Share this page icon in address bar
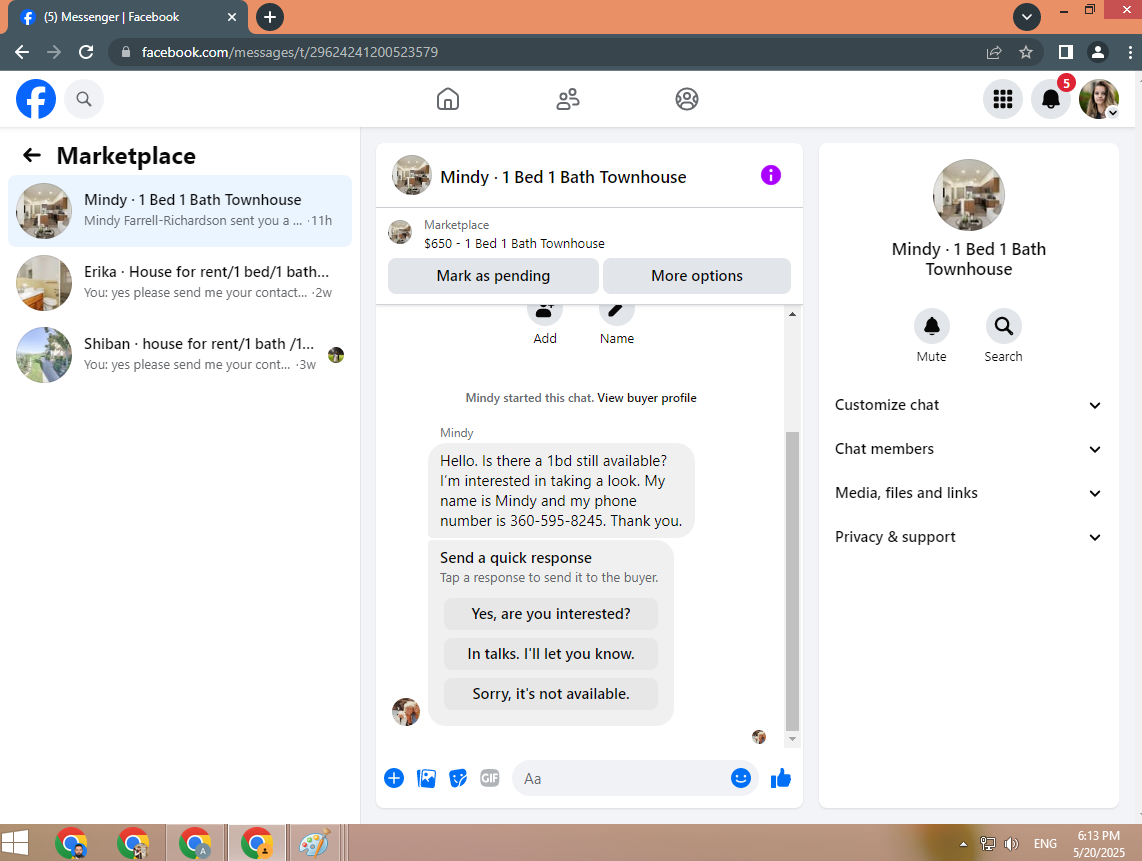This screenshot has width=1142, height=861. point(994,52)
